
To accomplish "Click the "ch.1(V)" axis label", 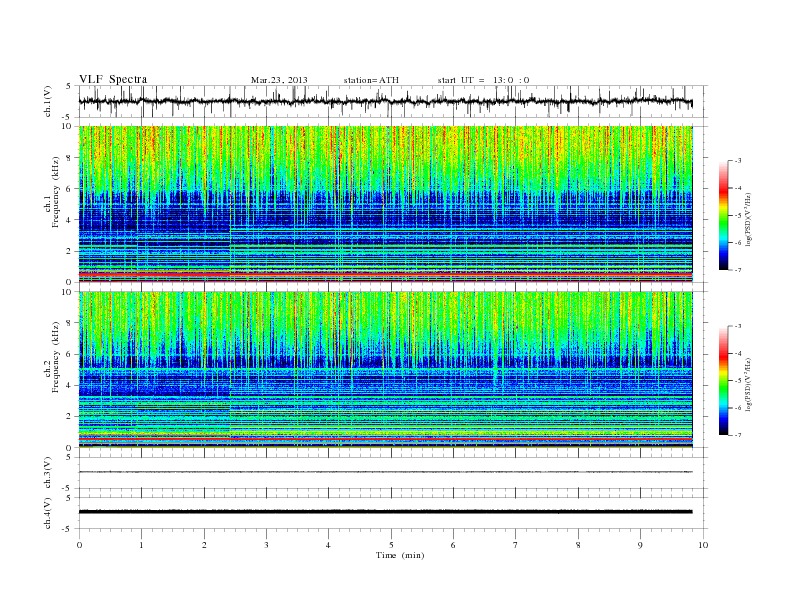I will click(48, 101).
